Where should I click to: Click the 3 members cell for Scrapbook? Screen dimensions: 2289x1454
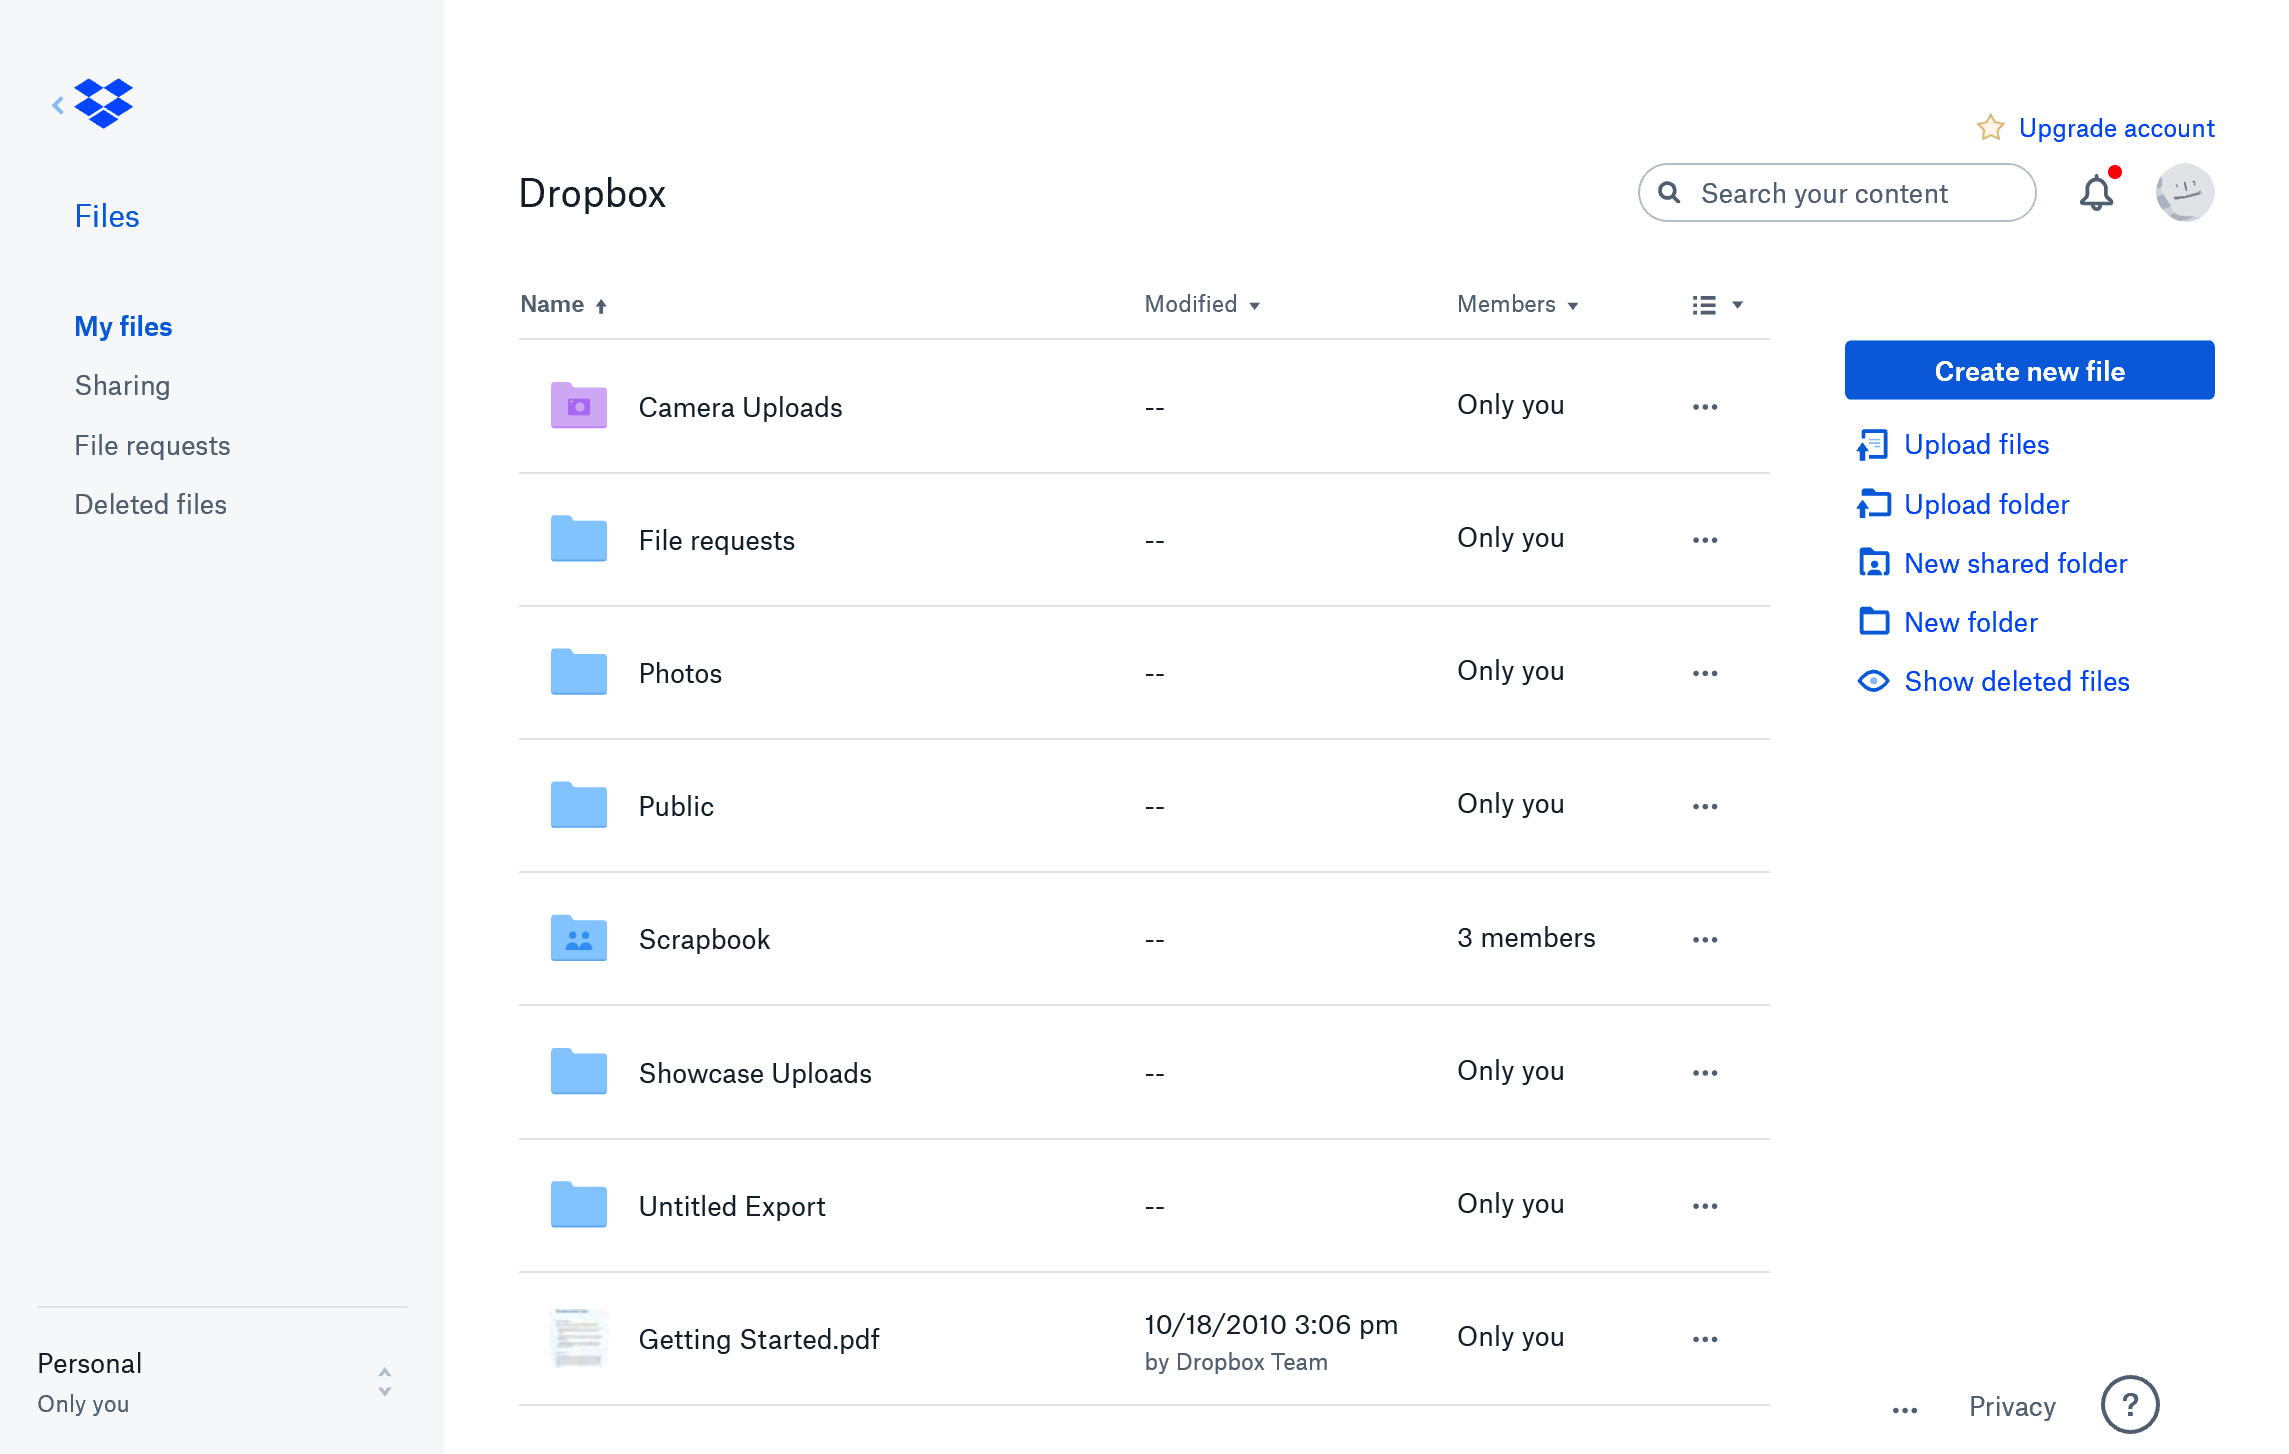1526,937
